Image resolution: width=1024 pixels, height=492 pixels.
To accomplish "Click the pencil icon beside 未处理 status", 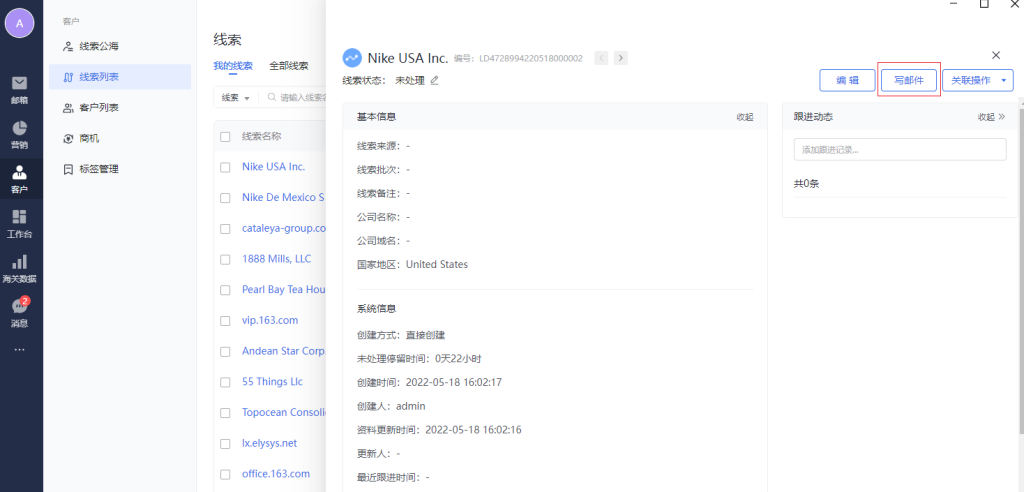I will point(434,80).
